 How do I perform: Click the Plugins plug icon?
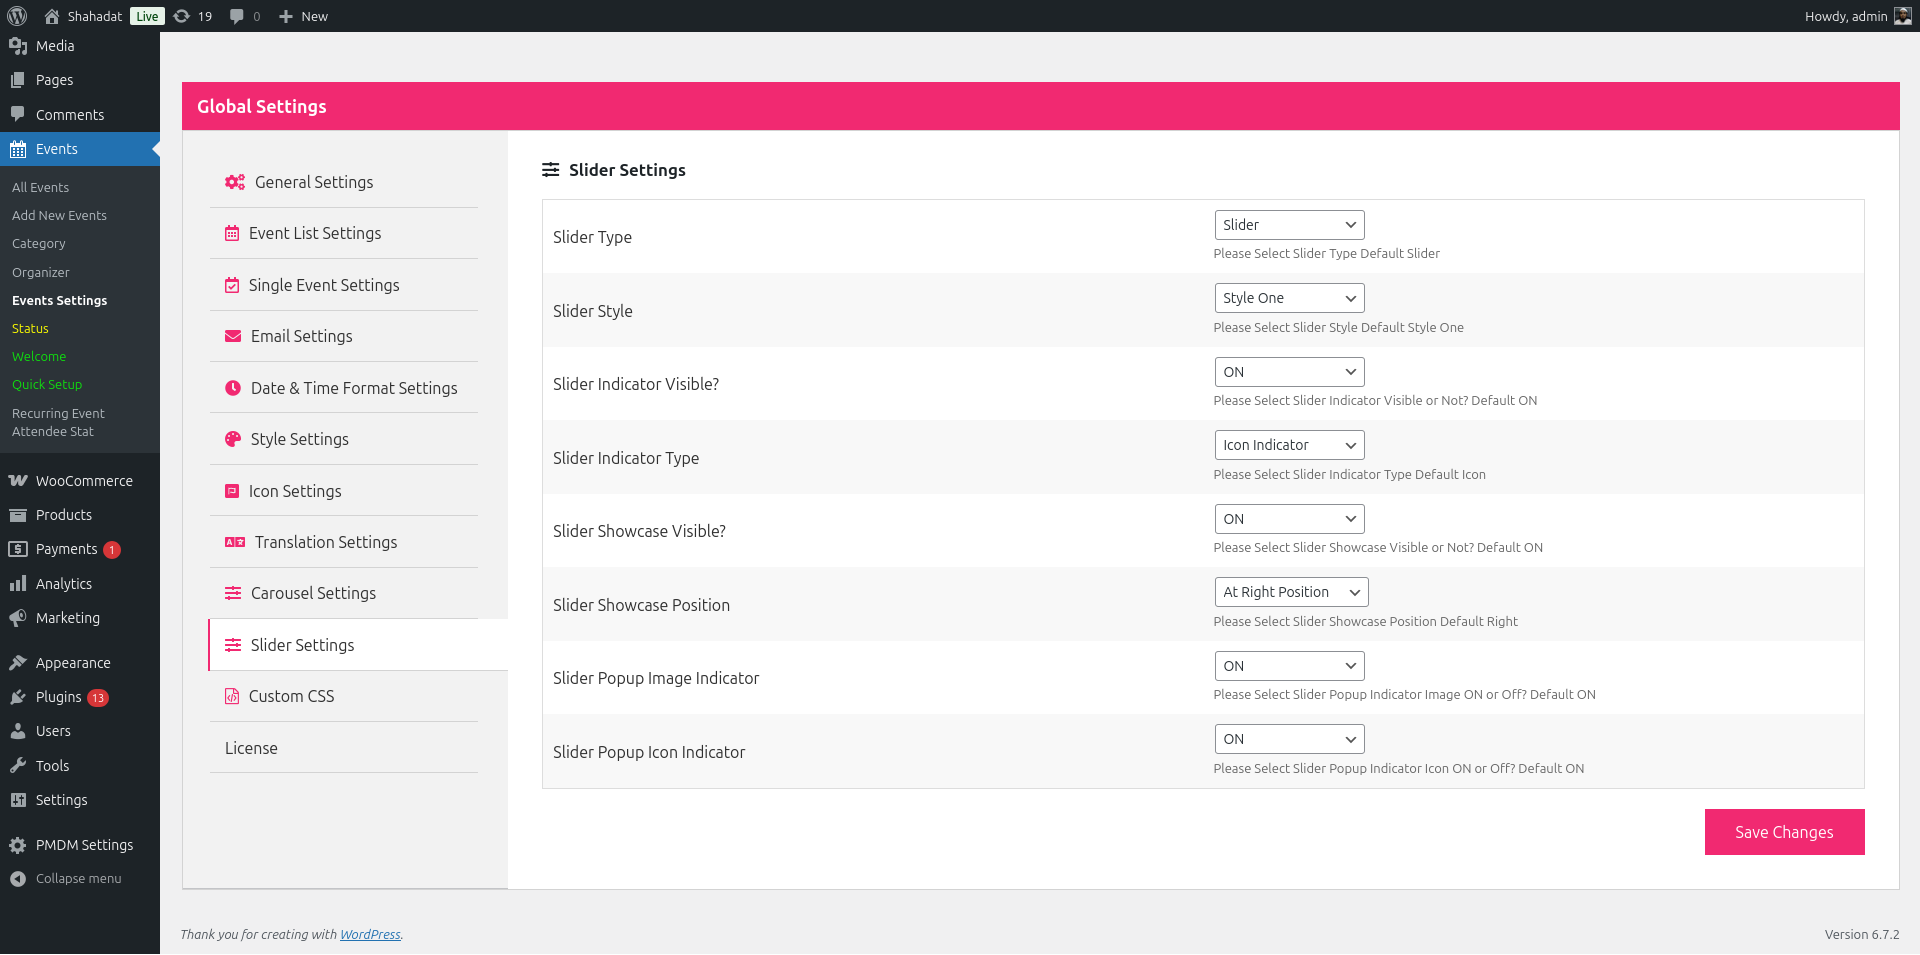tap(18, 697)
